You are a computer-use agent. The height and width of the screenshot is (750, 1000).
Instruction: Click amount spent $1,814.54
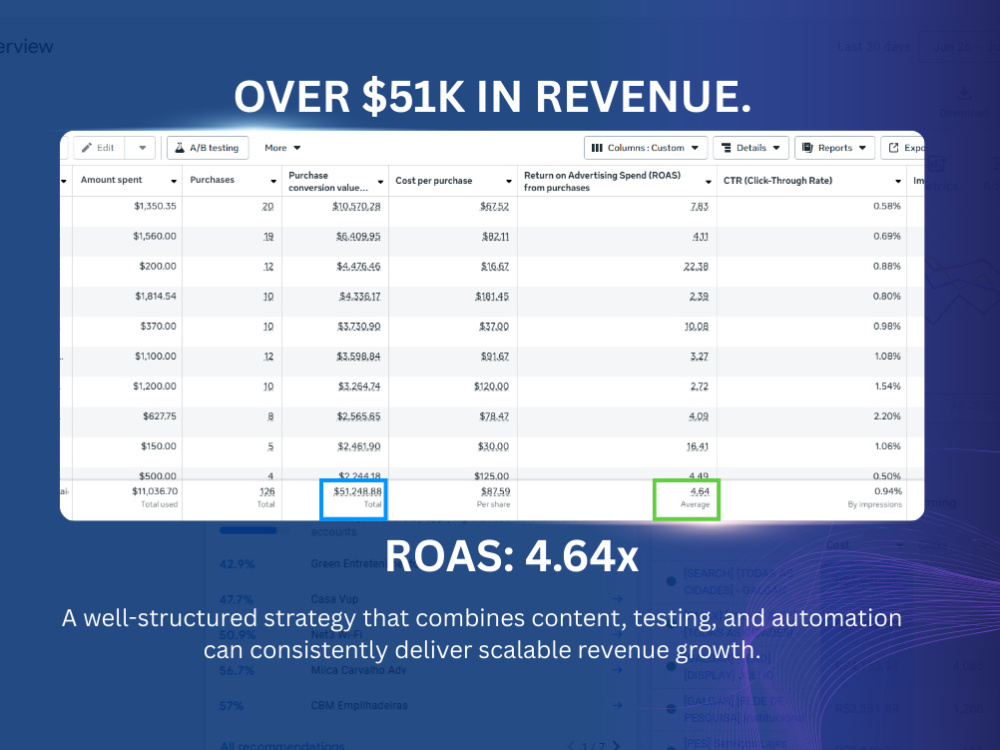[156, 296]
